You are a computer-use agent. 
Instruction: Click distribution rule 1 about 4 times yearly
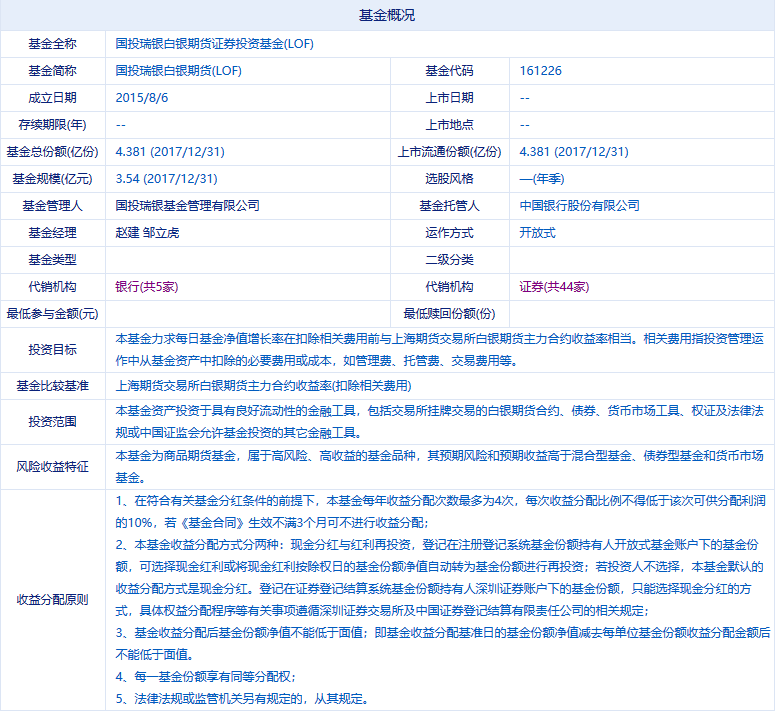(x=440, y=512)
